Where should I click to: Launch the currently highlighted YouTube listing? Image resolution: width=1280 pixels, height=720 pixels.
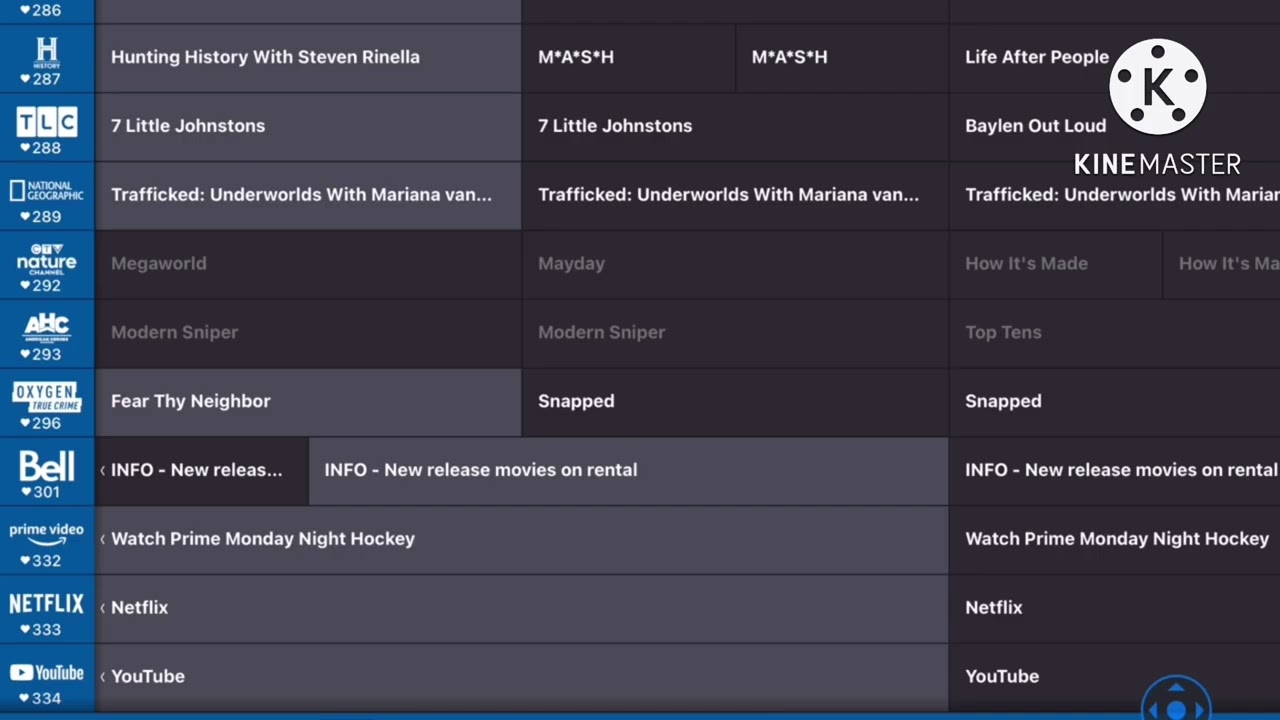[521, 676]
